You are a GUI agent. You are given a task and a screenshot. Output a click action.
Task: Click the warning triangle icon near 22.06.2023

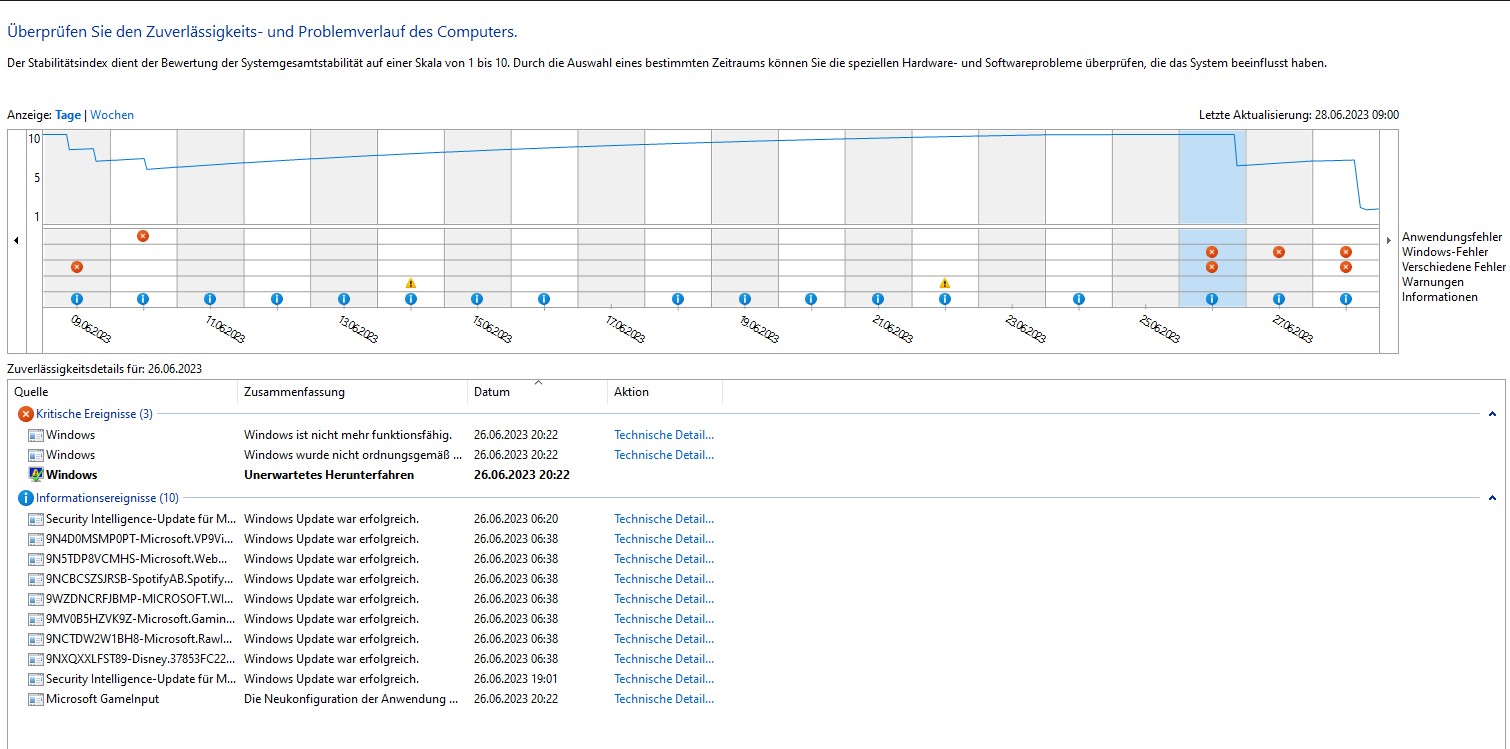pyautogui.click(x=945, y=283)
